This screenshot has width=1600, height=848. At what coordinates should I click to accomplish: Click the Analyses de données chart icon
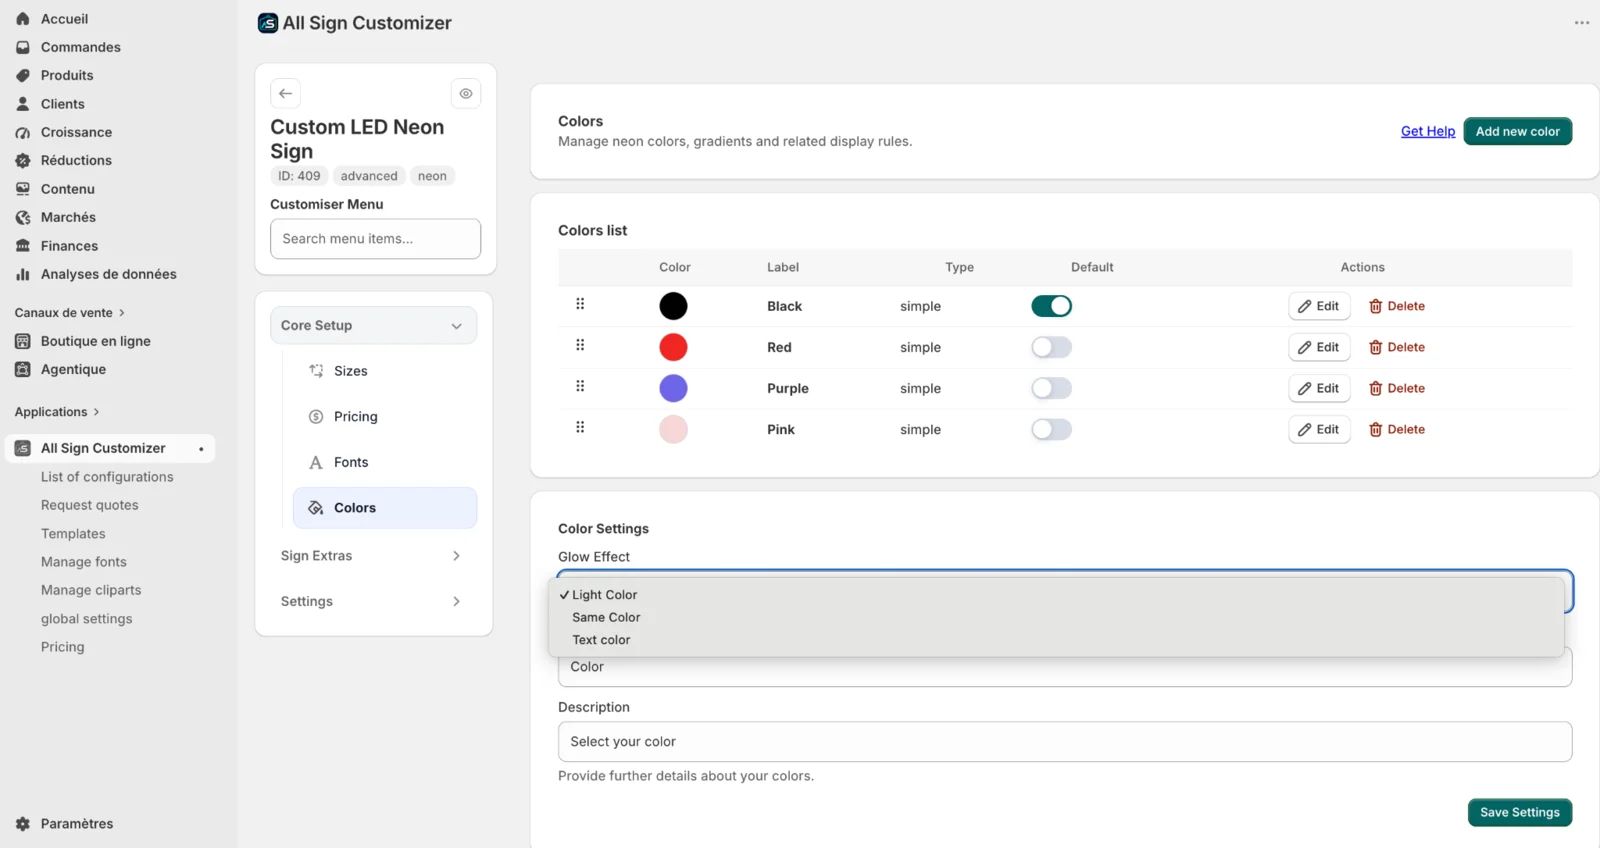coord(23,274)
